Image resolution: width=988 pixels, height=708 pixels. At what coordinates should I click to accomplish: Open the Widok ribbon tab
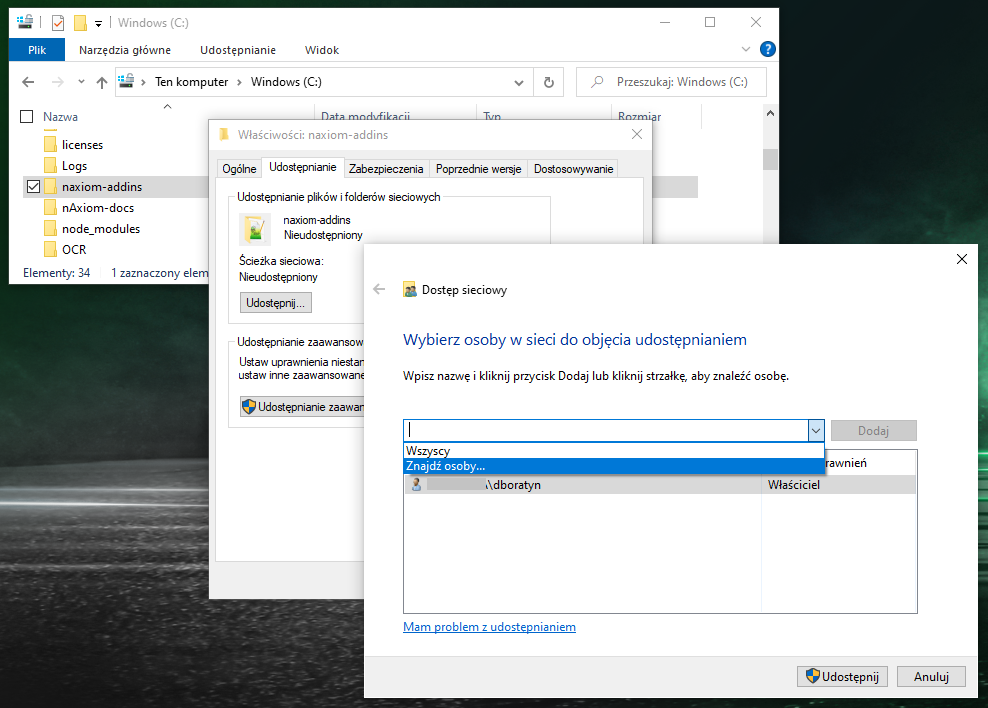[x=322, y=50]
